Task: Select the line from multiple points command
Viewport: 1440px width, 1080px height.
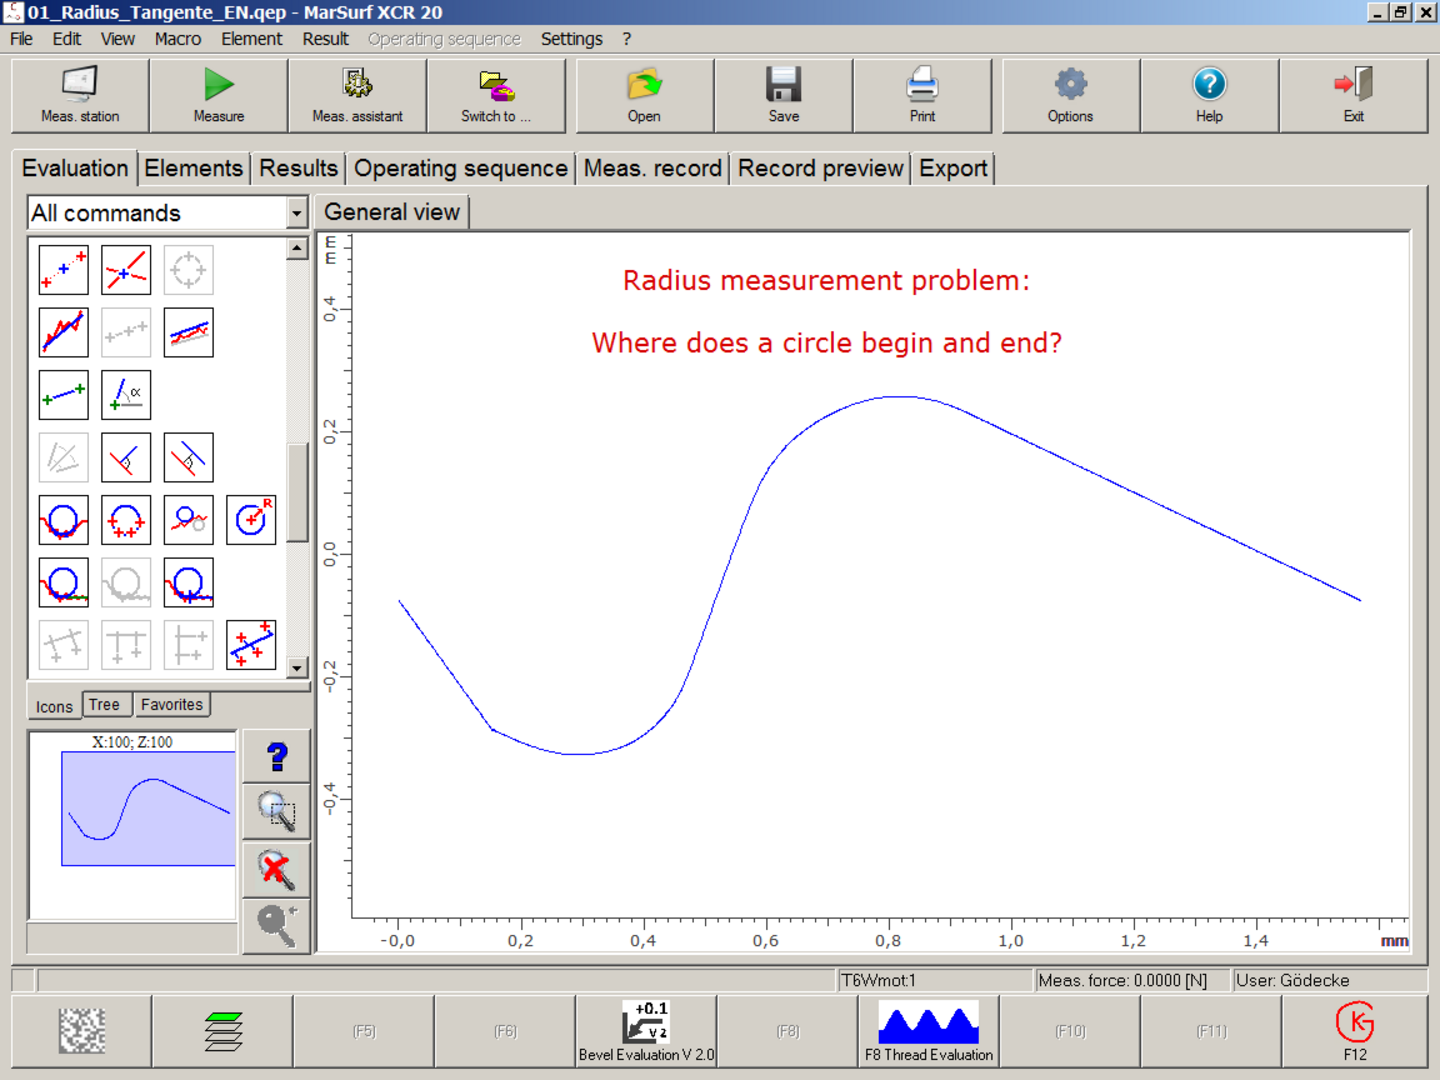Action: coord(251,645)
